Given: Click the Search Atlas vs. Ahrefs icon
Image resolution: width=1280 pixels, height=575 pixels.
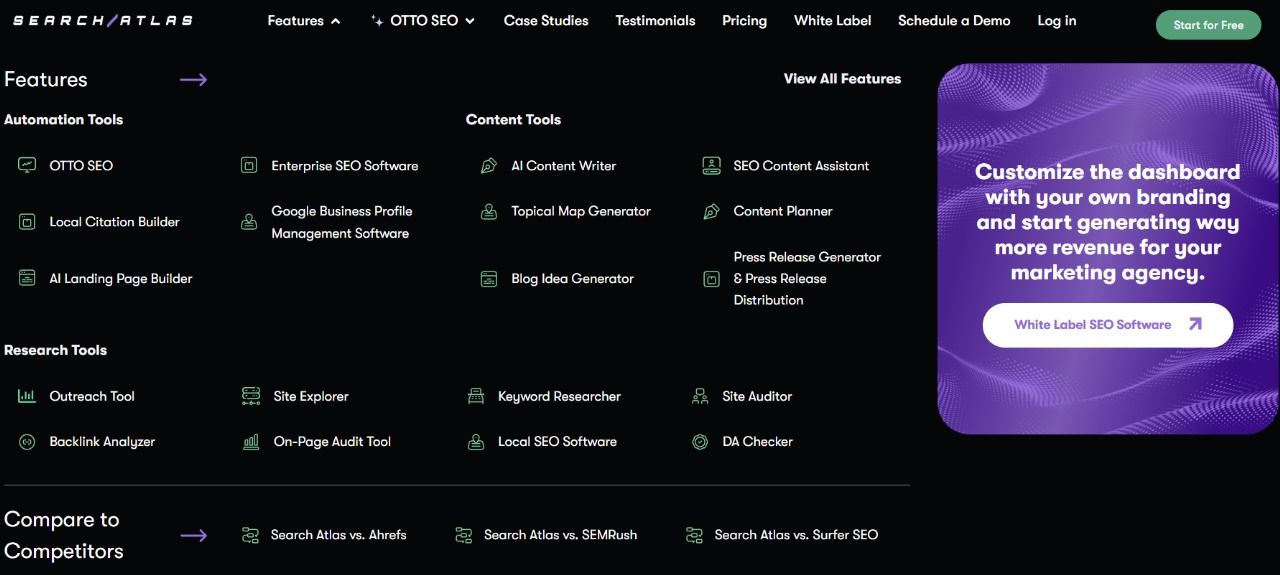Looking at the screenshot, I should coord(250,535).
